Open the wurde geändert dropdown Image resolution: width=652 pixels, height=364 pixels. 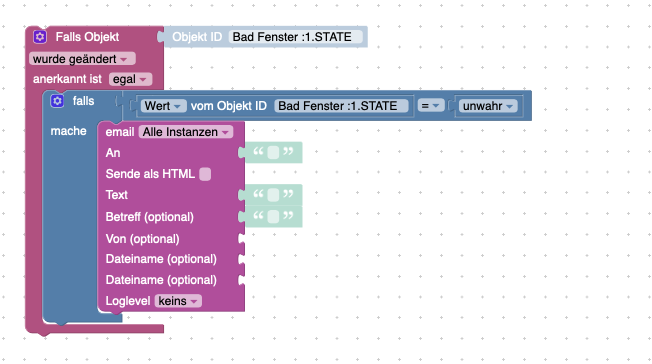click(82, 59)
